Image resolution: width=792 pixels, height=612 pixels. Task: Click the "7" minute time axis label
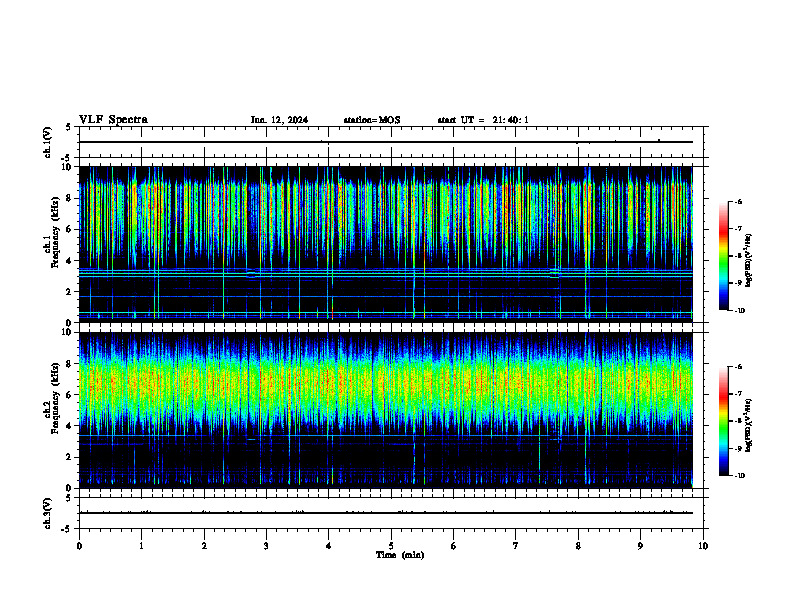pos(516,546)
